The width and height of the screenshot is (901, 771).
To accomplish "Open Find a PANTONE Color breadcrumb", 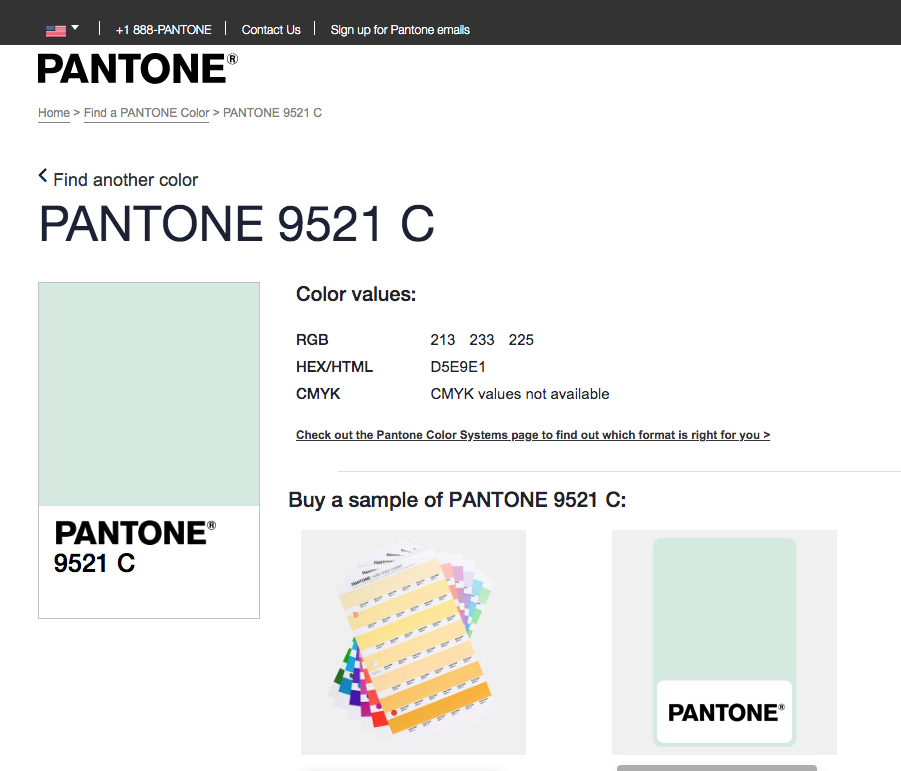I will pos(147,113).
